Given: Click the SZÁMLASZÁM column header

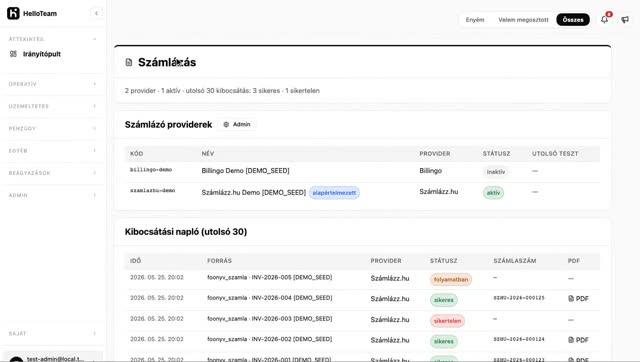Looking at the screenshot, I should [514, 261].
